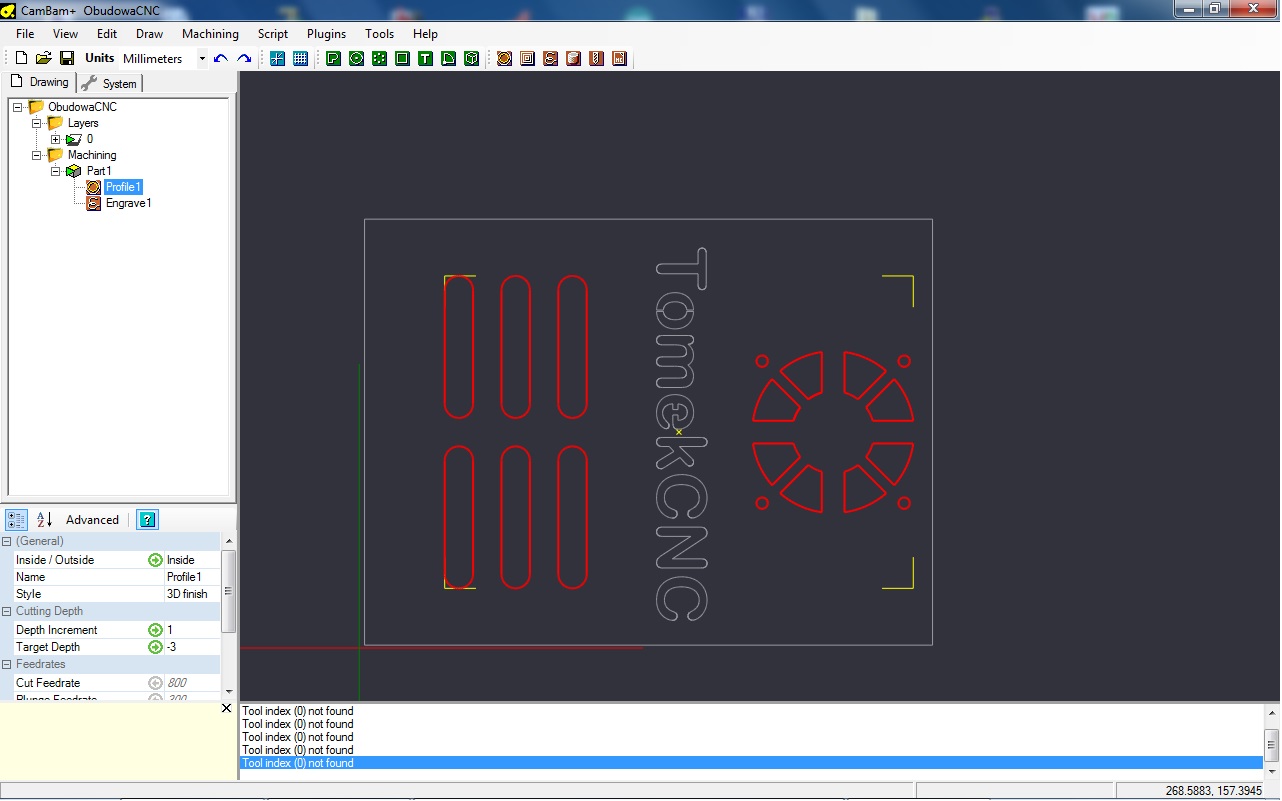The height and width of the screenshot is (801, 1282).
Task: Open the Units dropdown
Action: pos(201,58)
